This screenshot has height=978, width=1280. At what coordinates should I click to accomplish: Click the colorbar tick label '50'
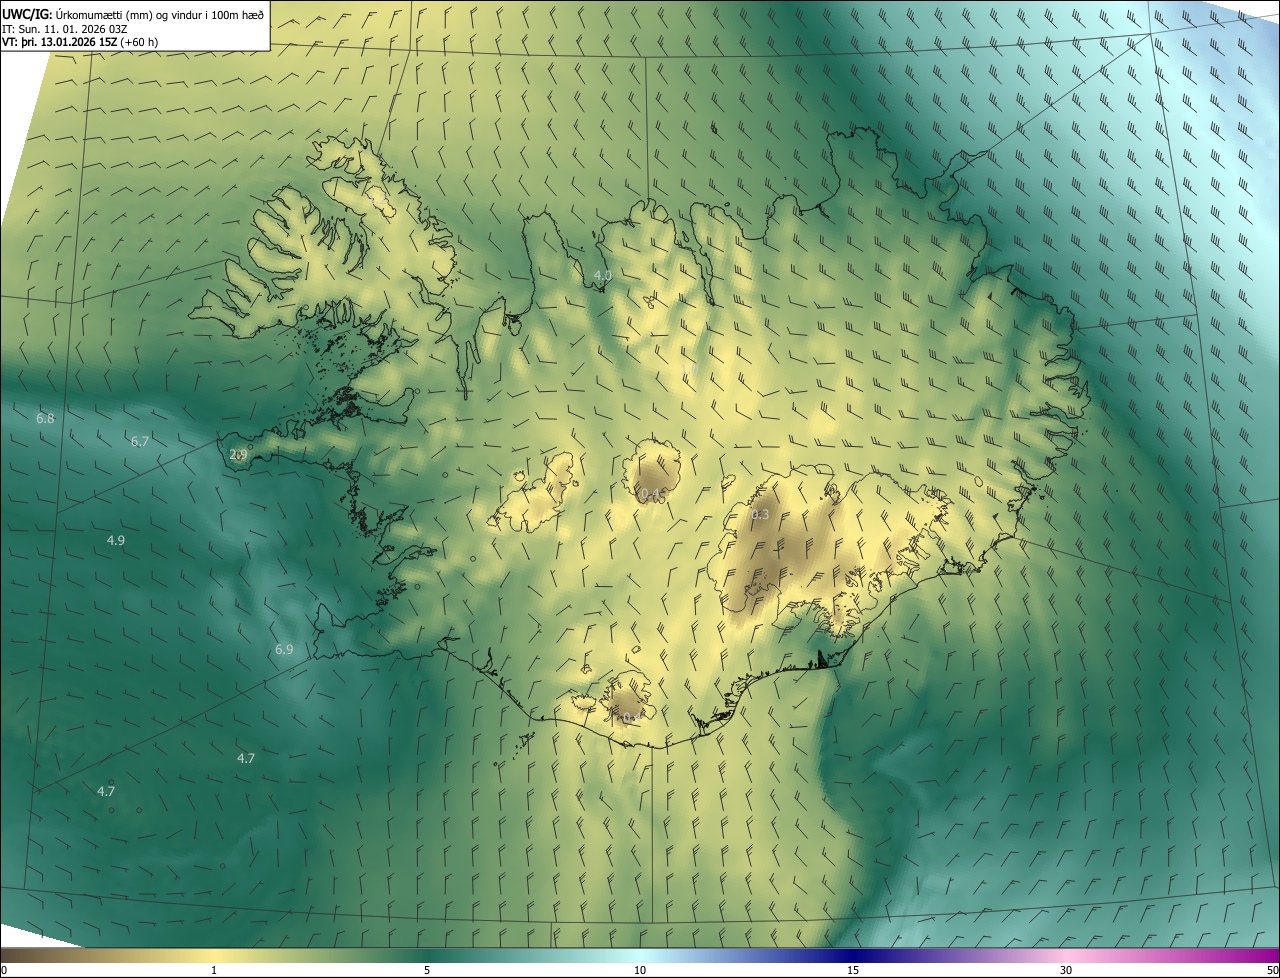(1271, 971)
